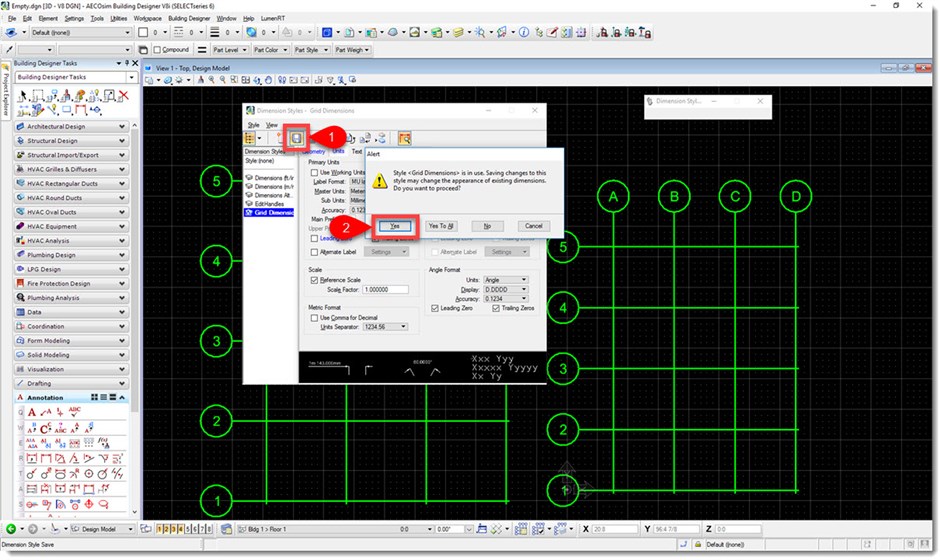Screen dimensions: 940x560
Task: Open the active level 'Default (none)' dropdown
Action: pos(80,32)
